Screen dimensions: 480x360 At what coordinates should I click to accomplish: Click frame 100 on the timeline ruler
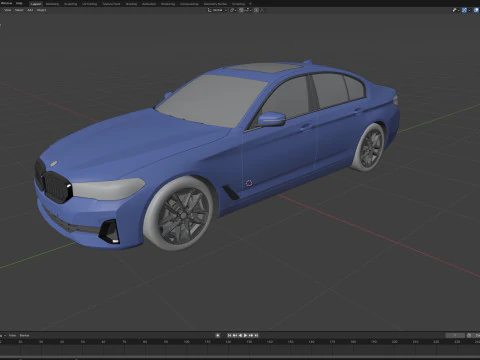186,342
